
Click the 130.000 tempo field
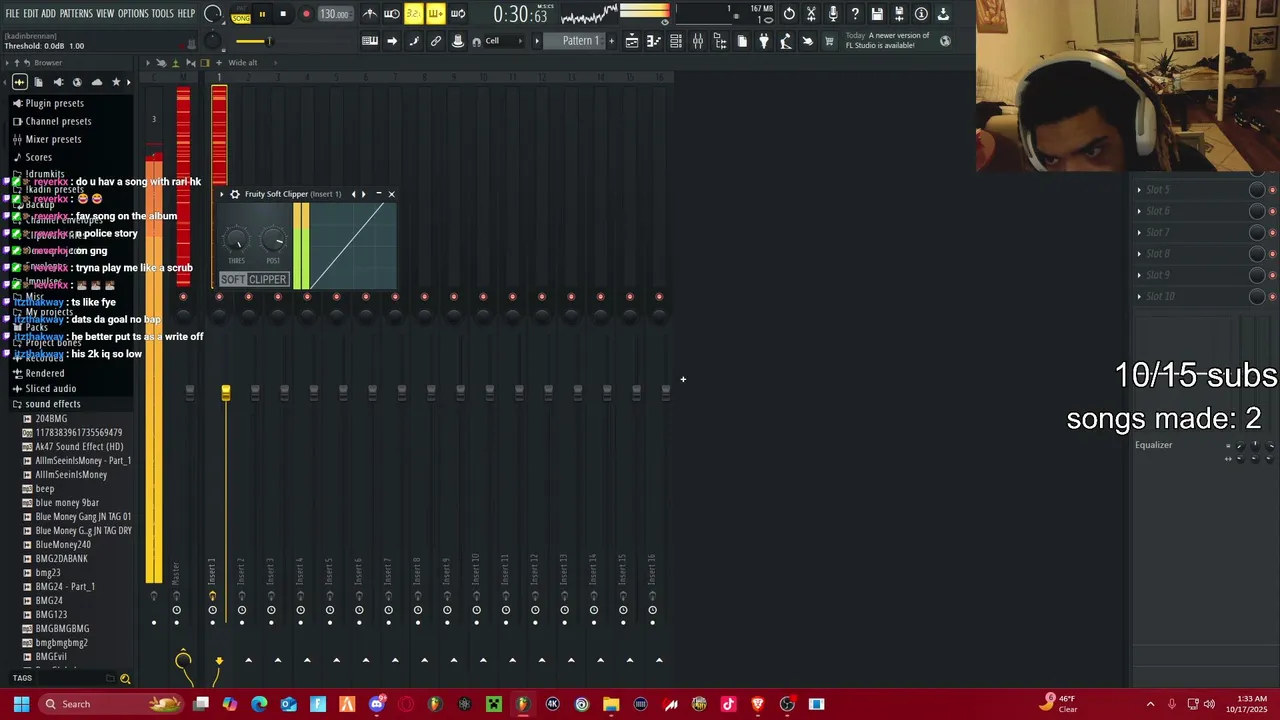point(334,14)
